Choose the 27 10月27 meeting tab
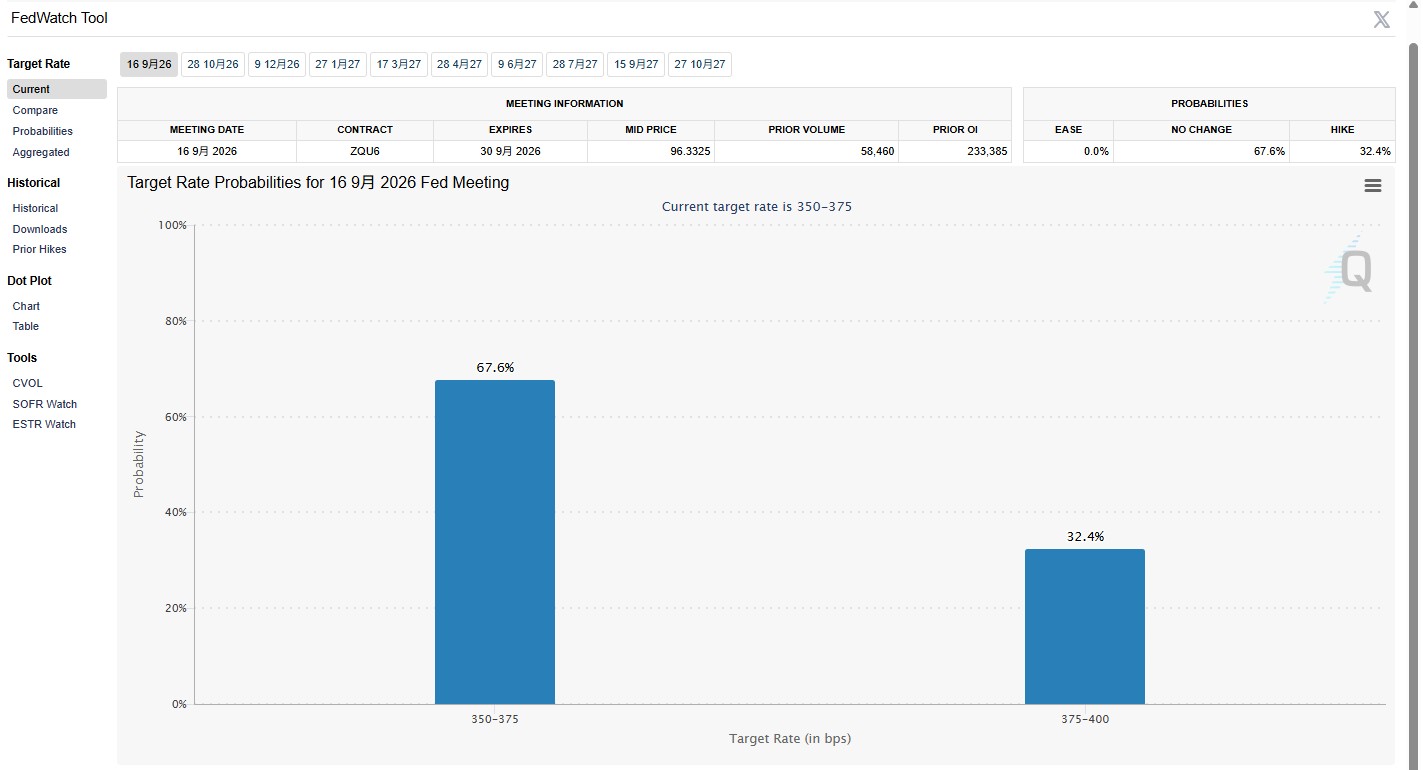 point(700,64)
